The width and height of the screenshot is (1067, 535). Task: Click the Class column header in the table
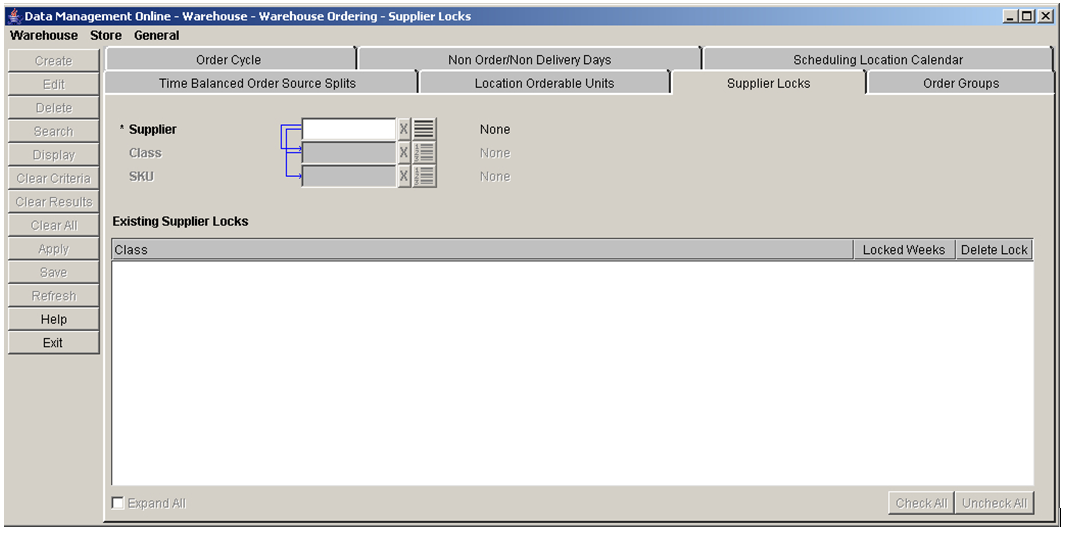click(482, 250)
